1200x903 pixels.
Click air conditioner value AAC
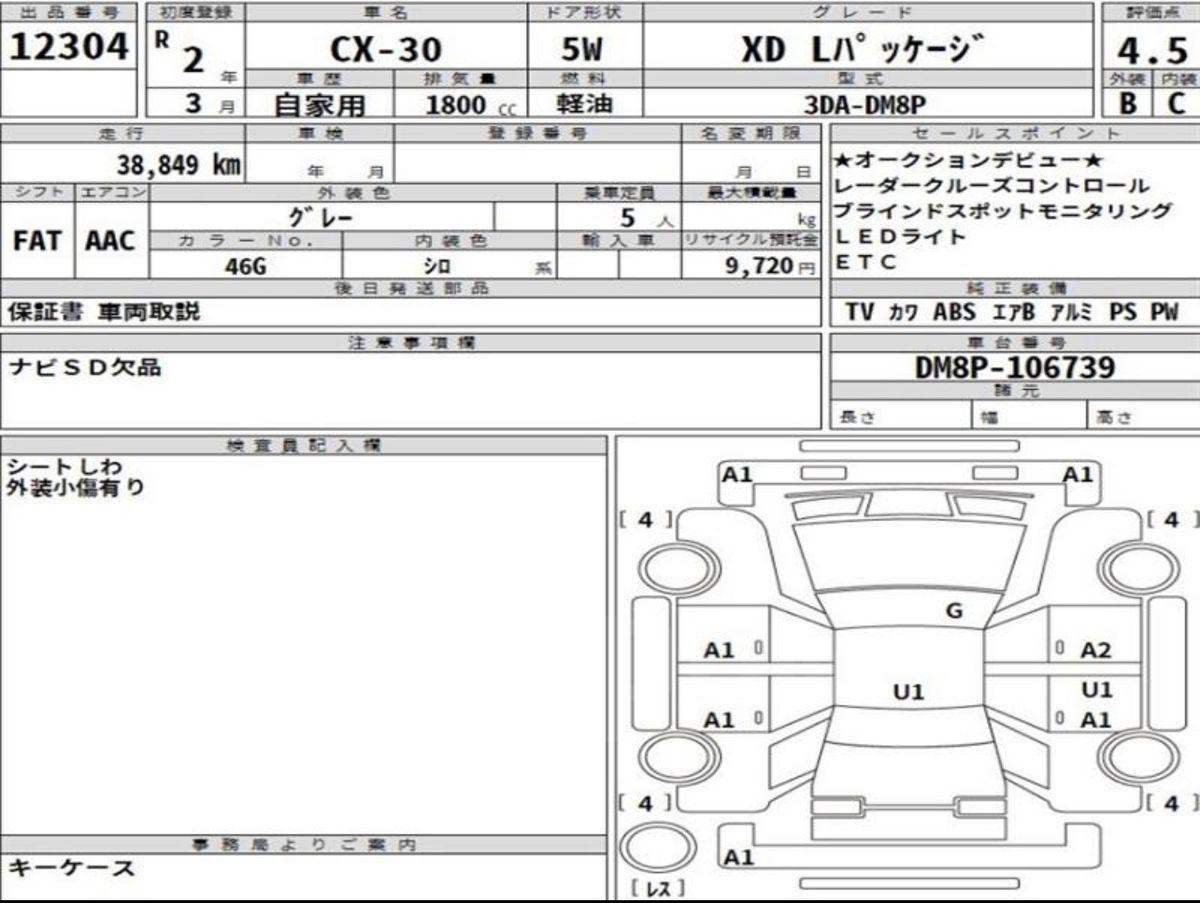coord(110,241)
